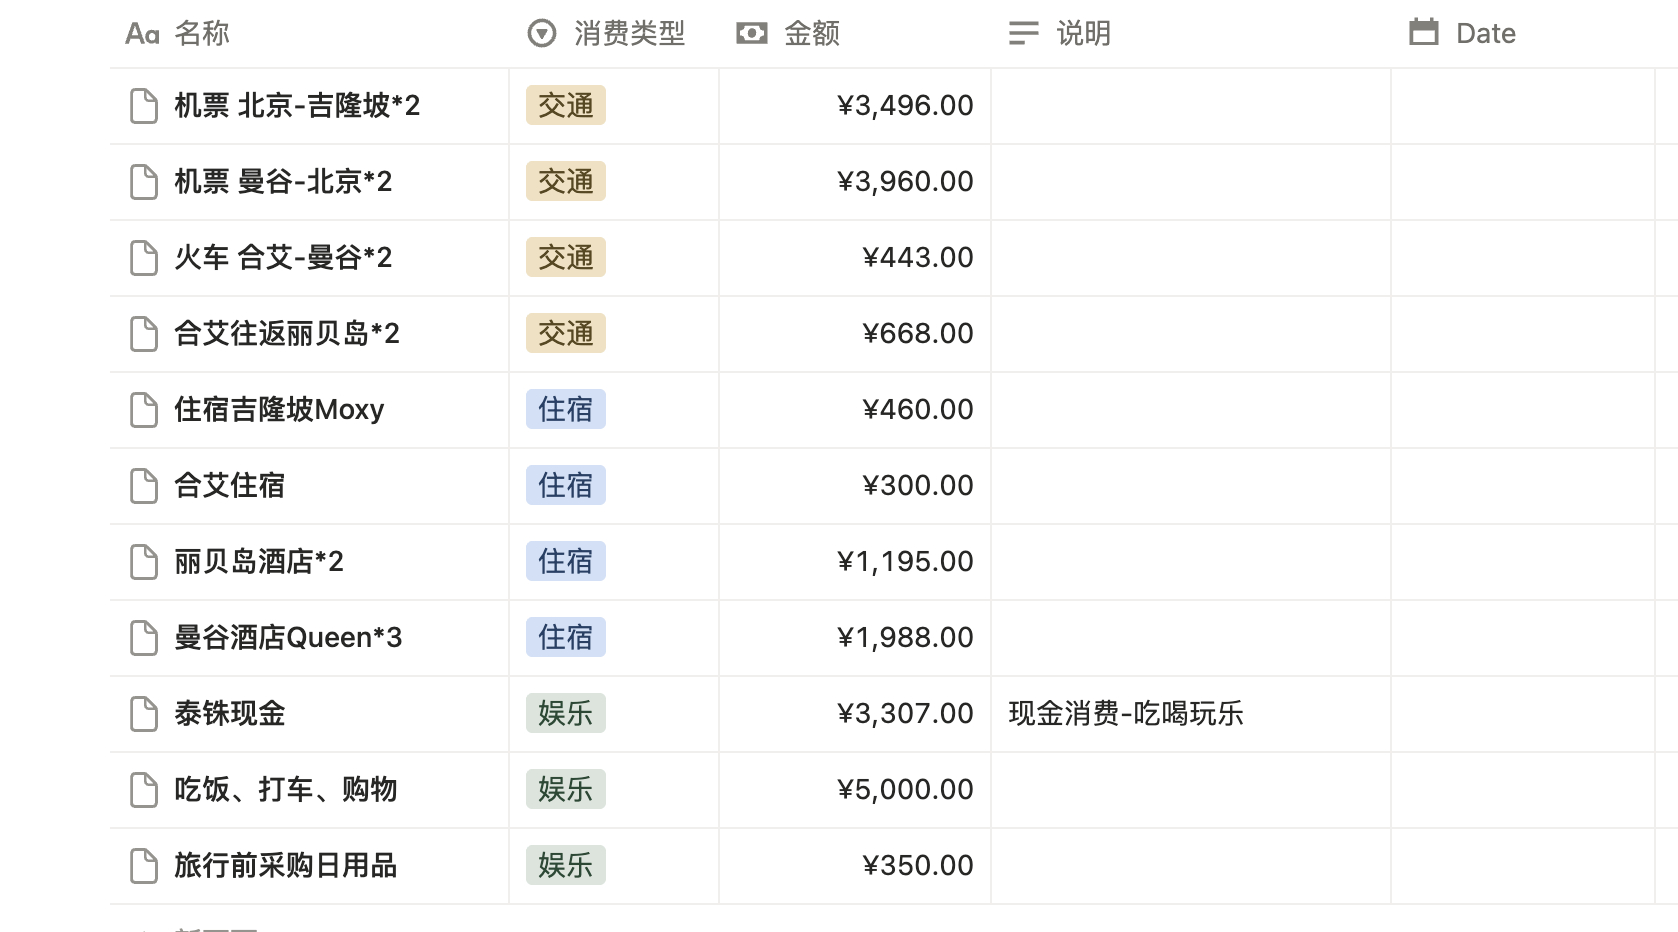The image size is (1678, 932).
Task: Open the 合艾往返丽贝岛*2 entry
Action: pos(286,334)
